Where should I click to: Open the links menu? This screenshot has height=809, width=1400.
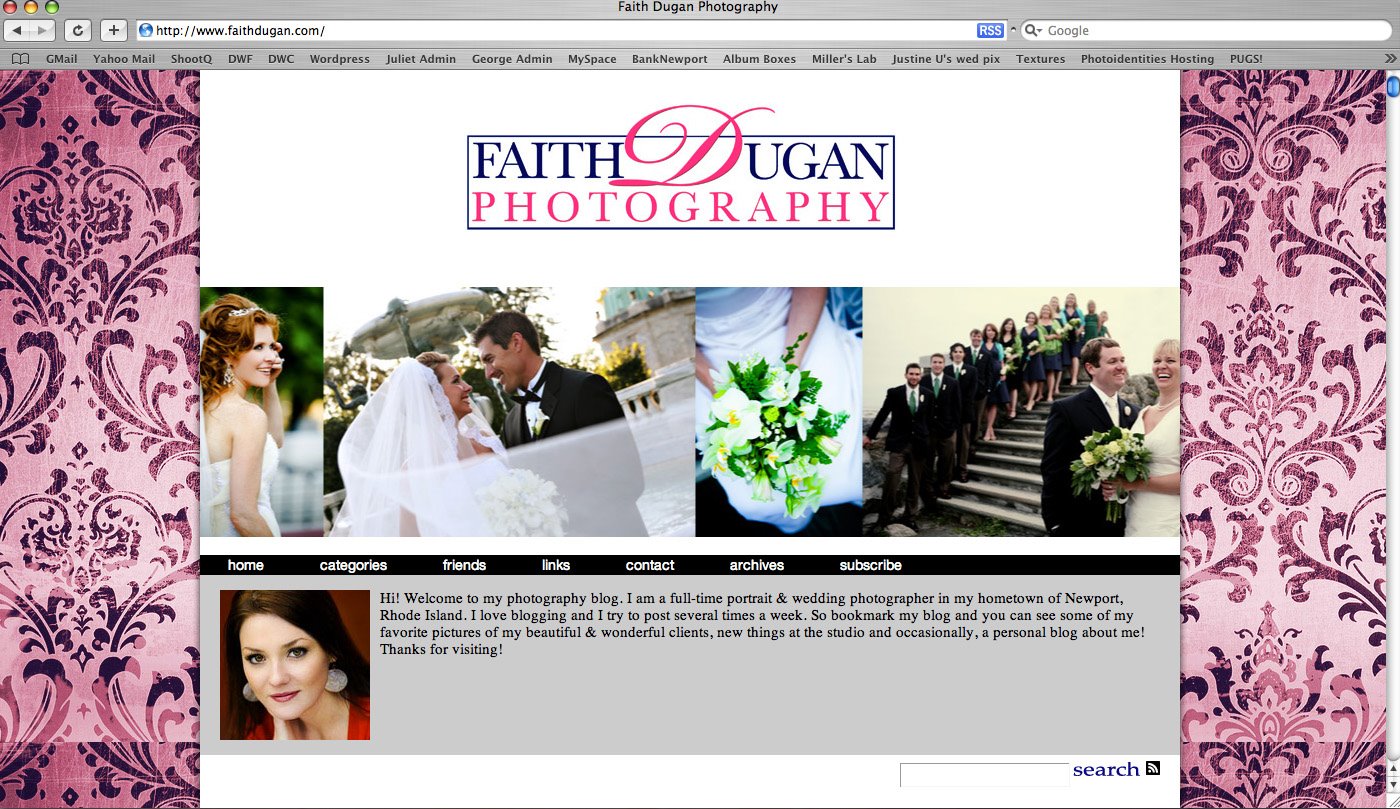[x=556, y=565]
